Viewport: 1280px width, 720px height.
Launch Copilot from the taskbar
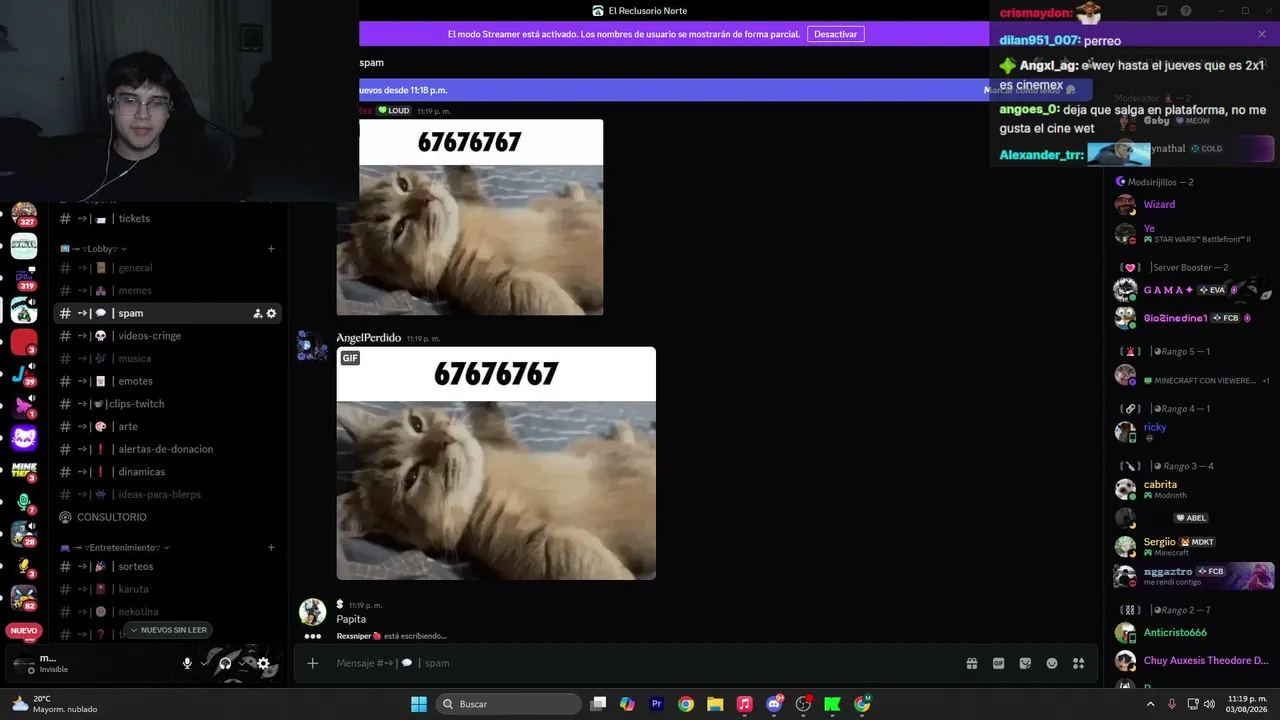(x=627, y=704)
